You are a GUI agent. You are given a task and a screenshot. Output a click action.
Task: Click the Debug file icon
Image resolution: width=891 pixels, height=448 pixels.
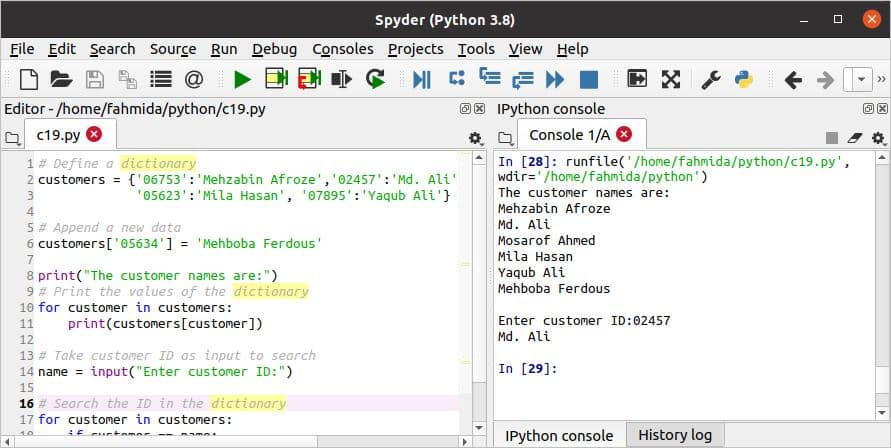coord(422,79)
